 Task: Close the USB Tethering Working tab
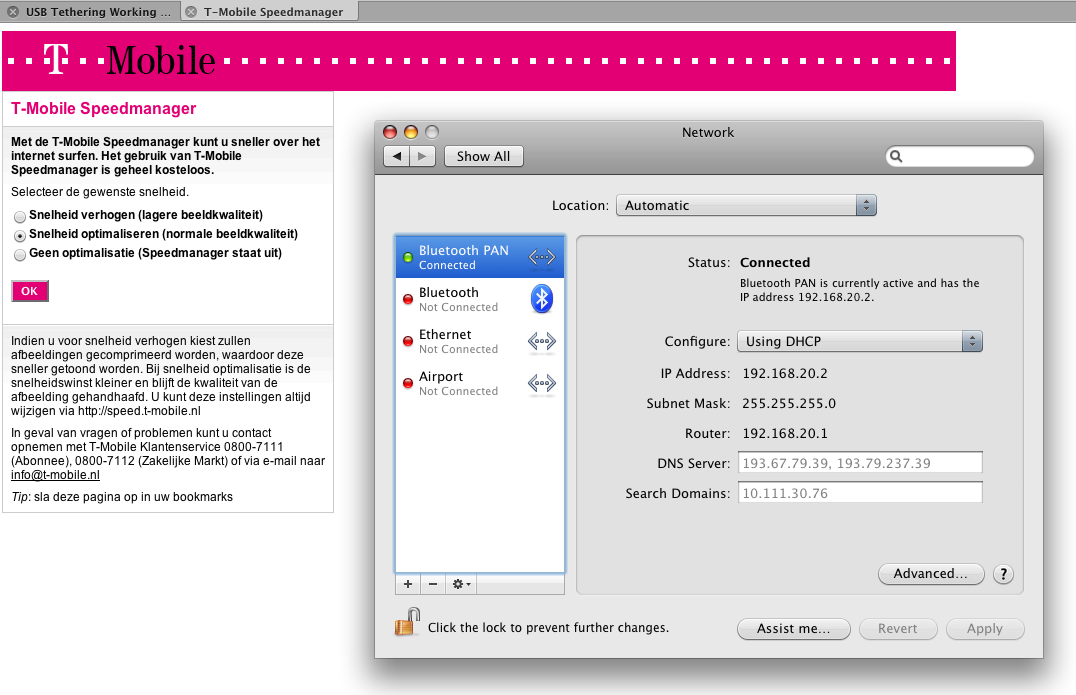pyautogui.click(x=13, y=12)
